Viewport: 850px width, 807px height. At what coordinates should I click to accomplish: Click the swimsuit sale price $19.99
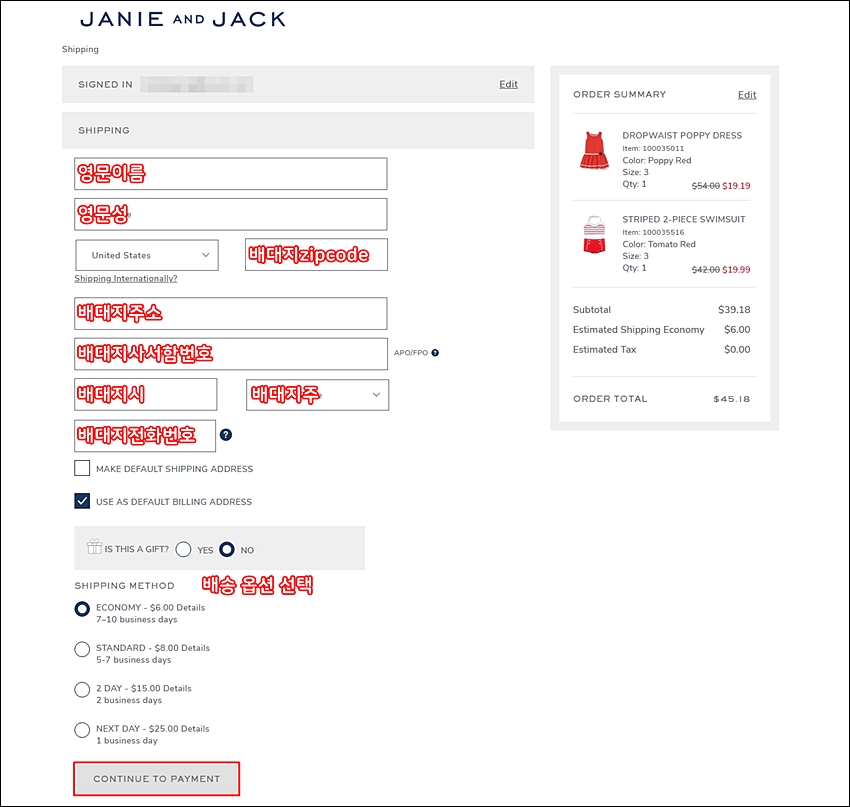pyautogui.click(x=736, y=270)
